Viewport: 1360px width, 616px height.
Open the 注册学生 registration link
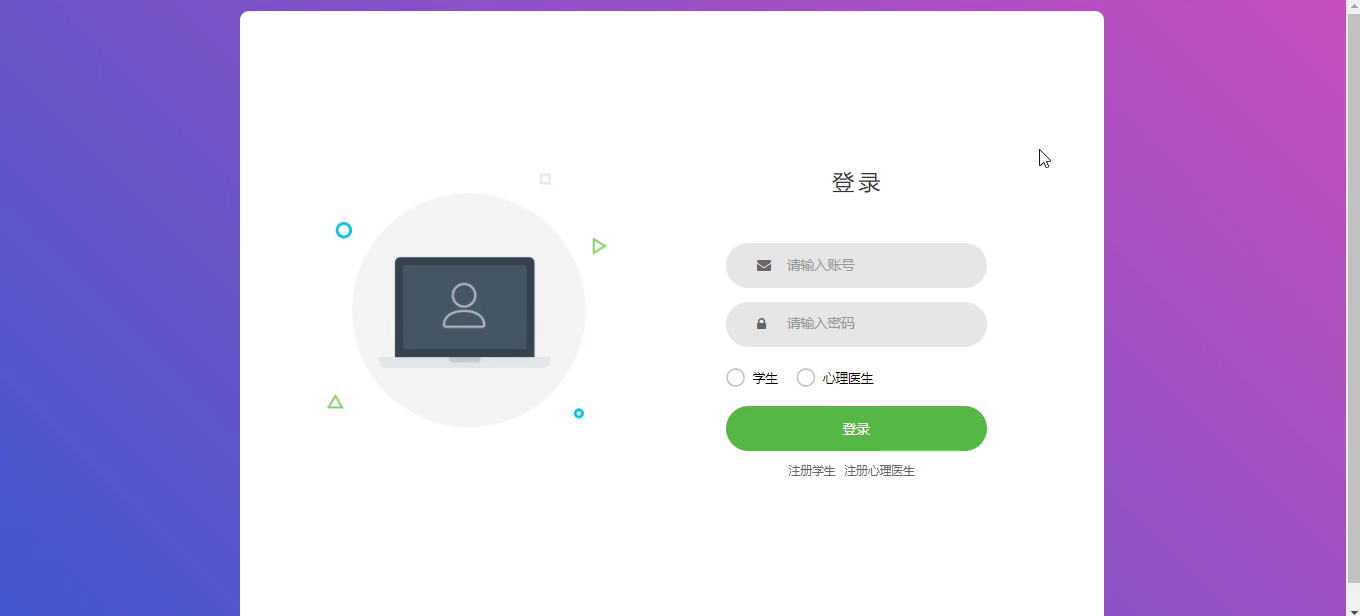tap(811, 471)
